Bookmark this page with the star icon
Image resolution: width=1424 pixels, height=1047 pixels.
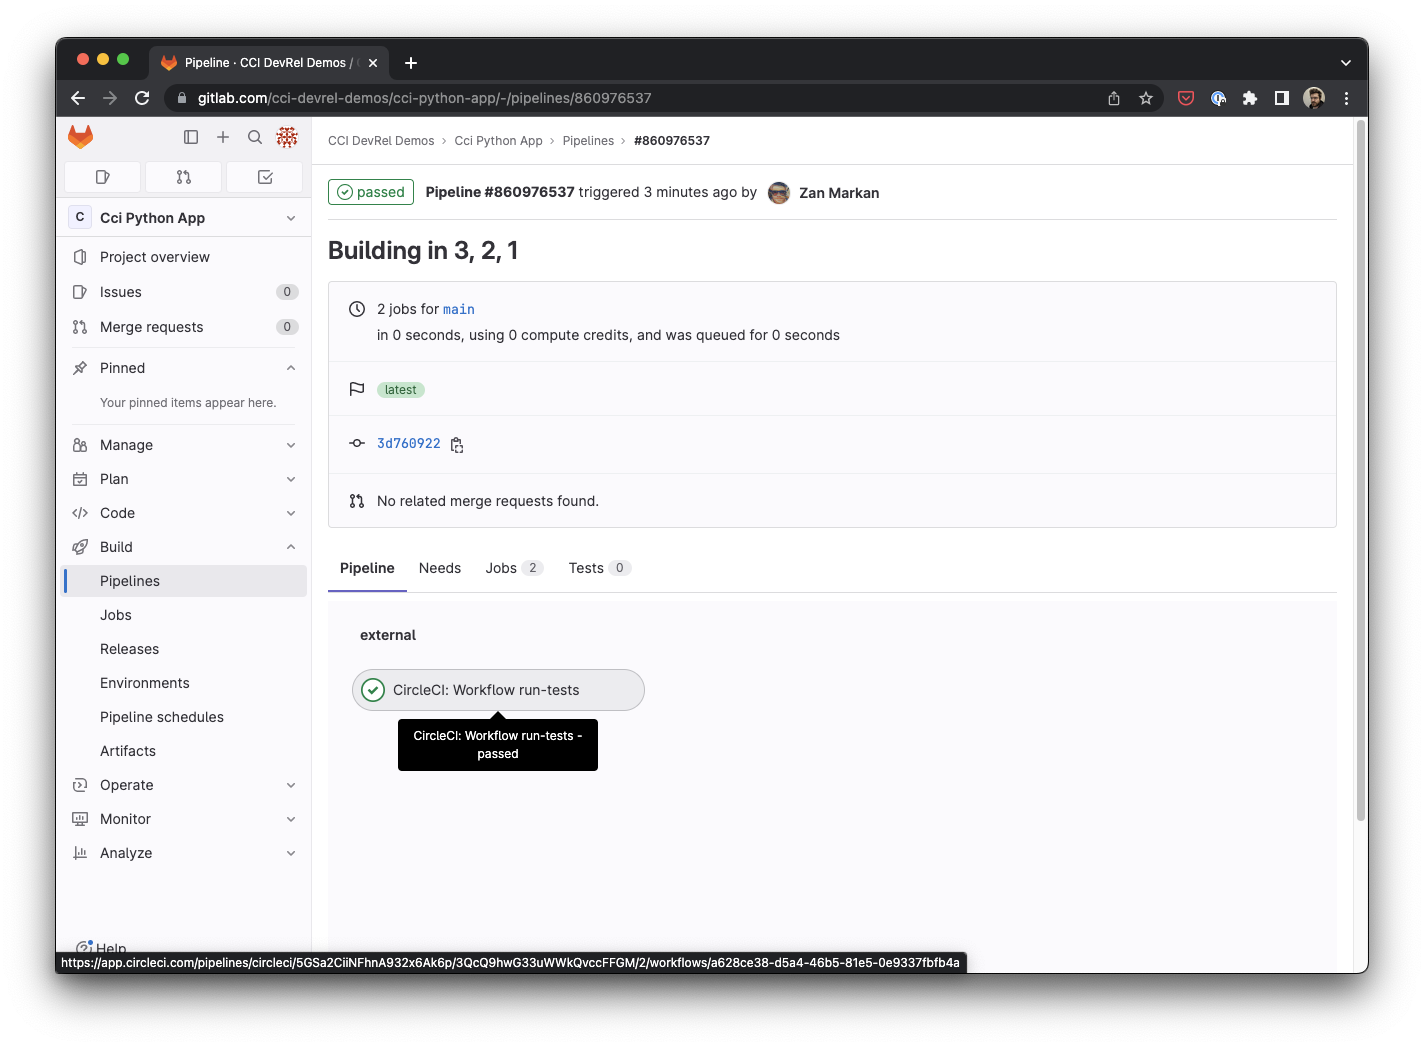1146,98
